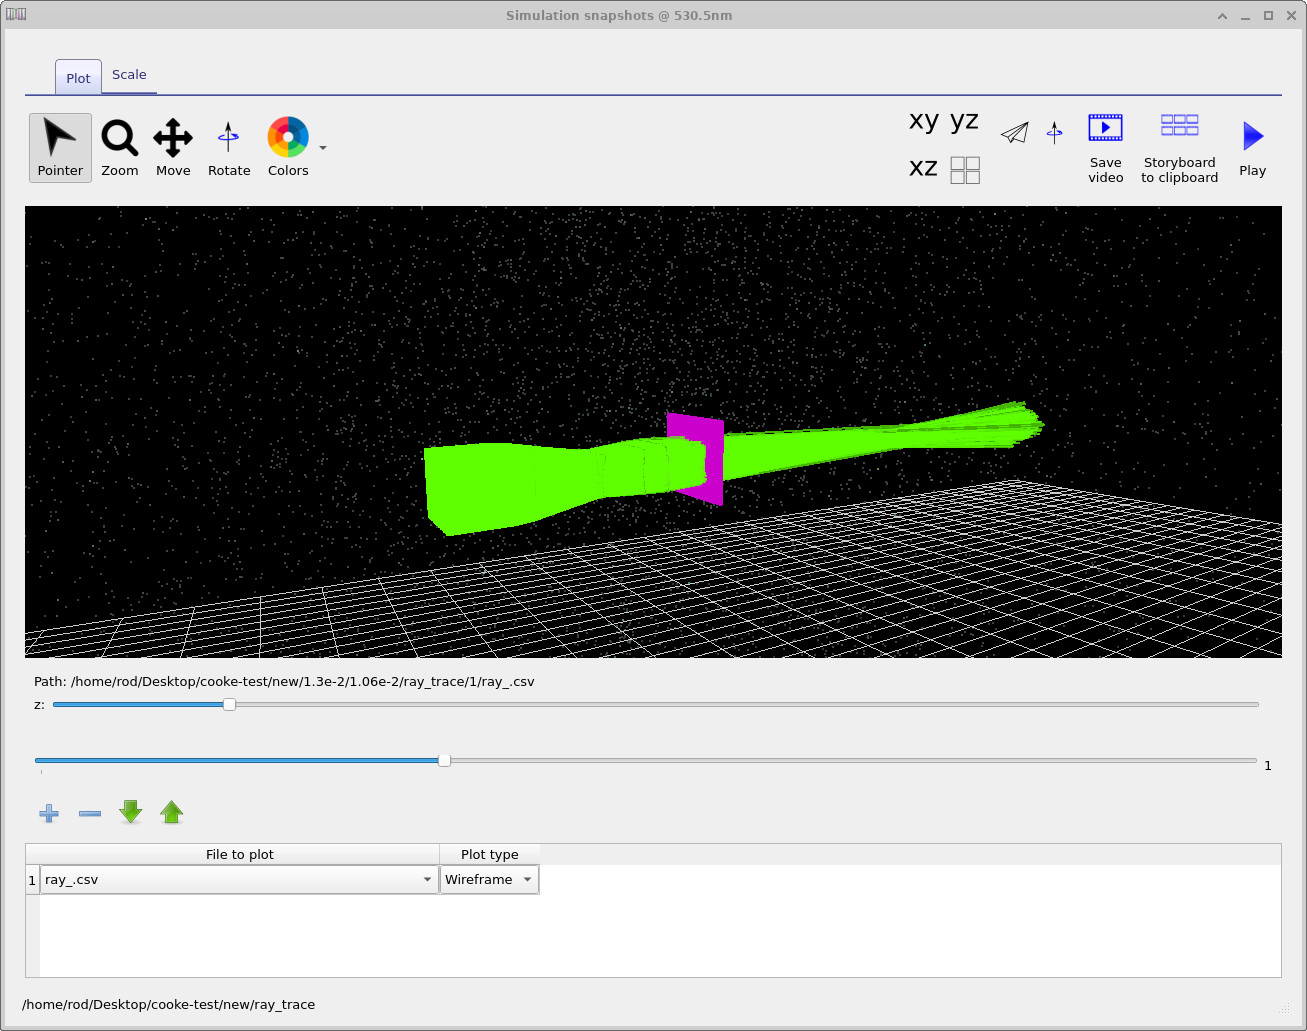Switch to the xy view
The image size is (1307, 1031).
(x=922, y=121)
